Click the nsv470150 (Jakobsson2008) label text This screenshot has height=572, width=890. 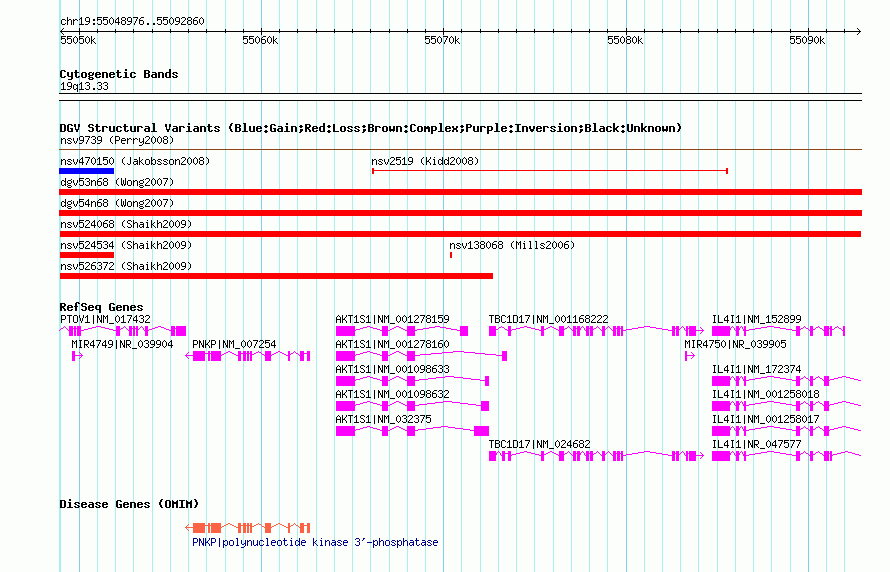point(135,161)
